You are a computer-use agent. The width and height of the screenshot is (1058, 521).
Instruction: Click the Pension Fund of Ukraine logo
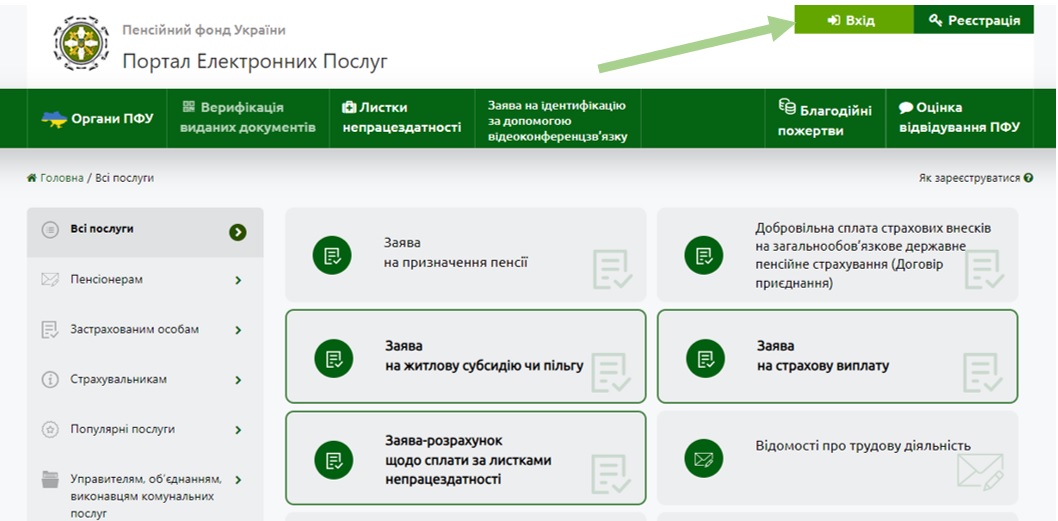(81, 43)
